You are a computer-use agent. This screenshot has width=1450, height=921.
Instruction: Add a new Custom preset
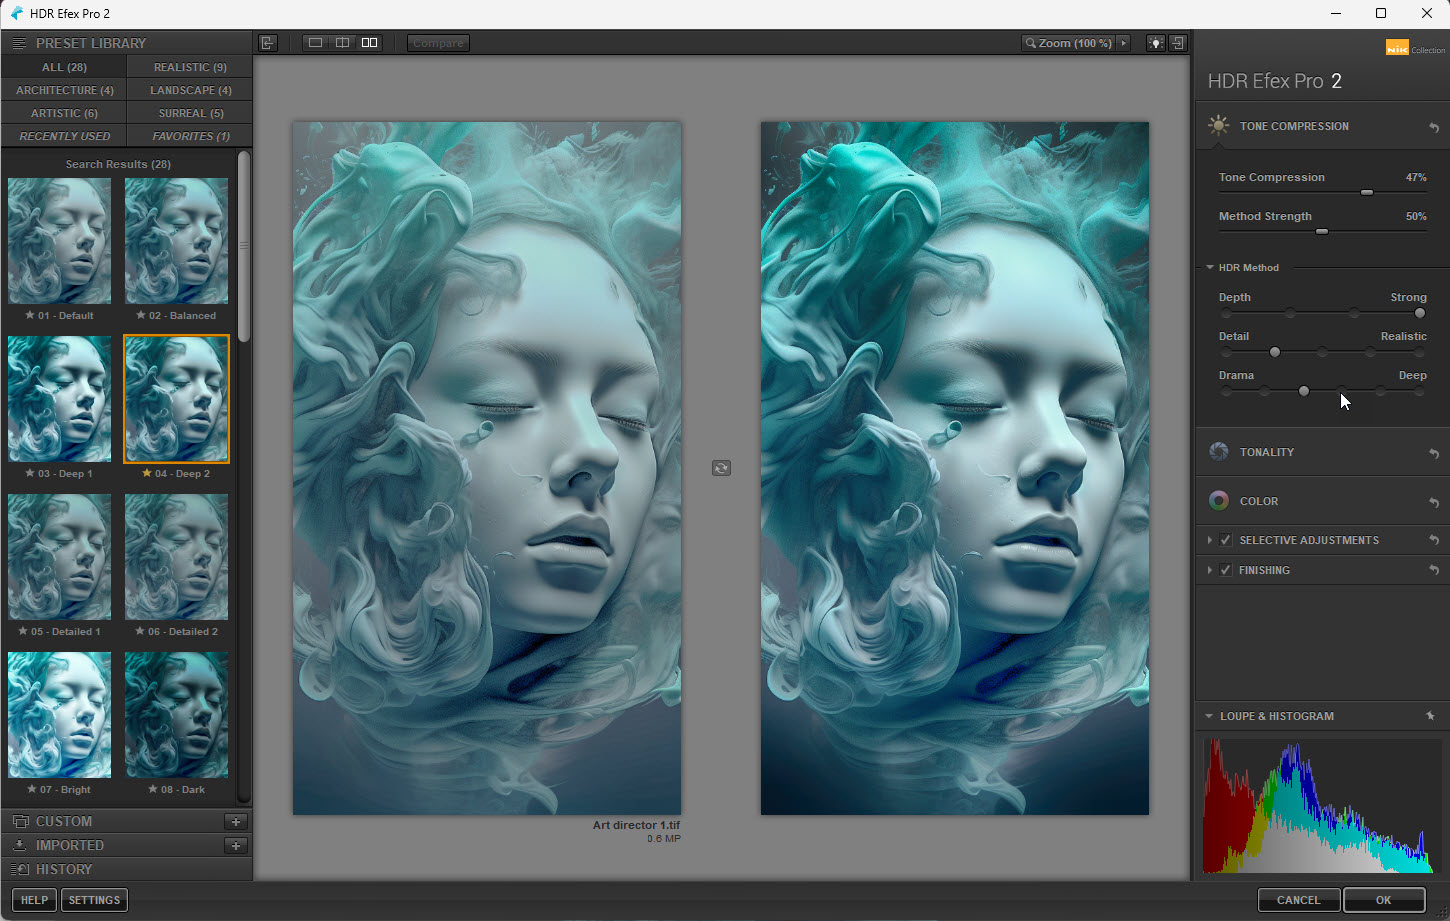tap(236, 822)
